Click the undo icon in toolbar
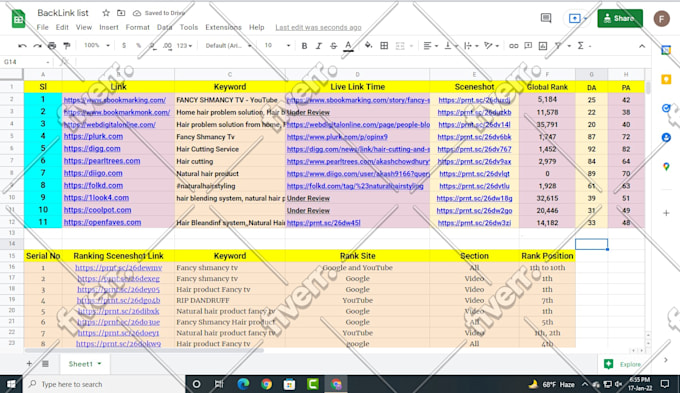 coord(22,46)
